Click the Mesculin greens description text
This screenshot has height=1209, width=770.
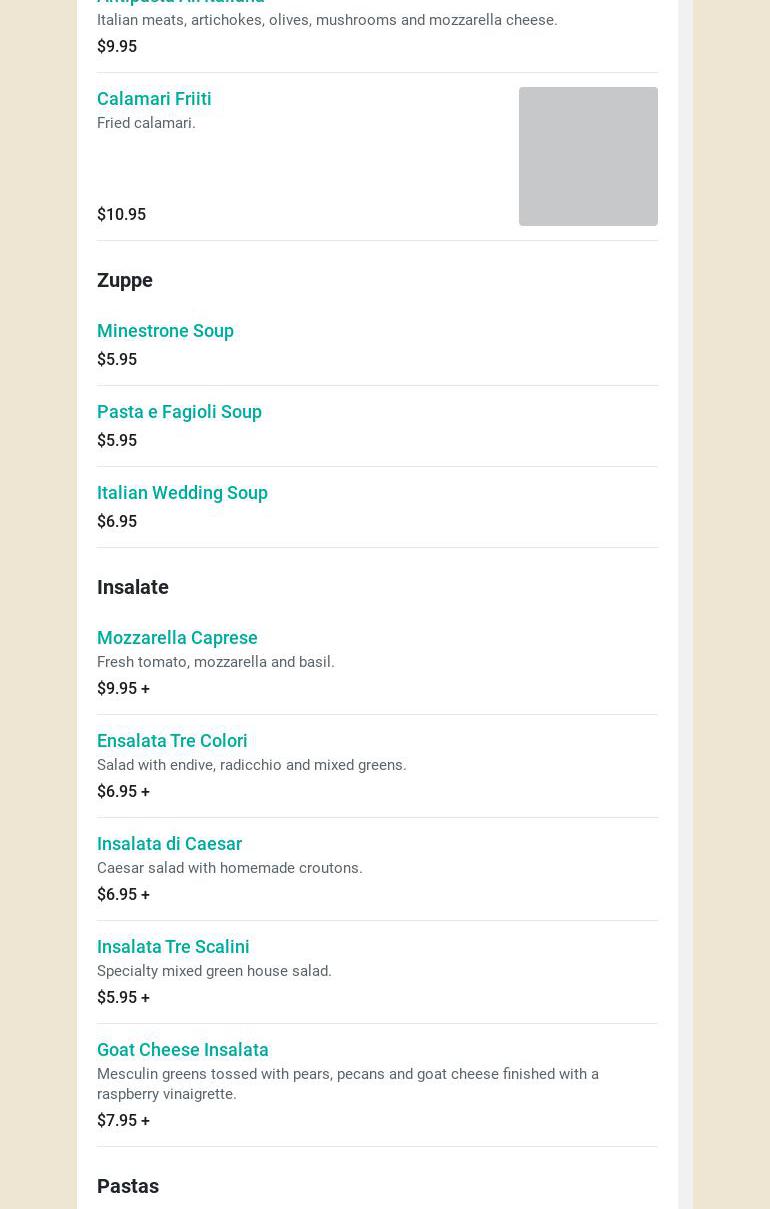click(x=347, y=1084)
